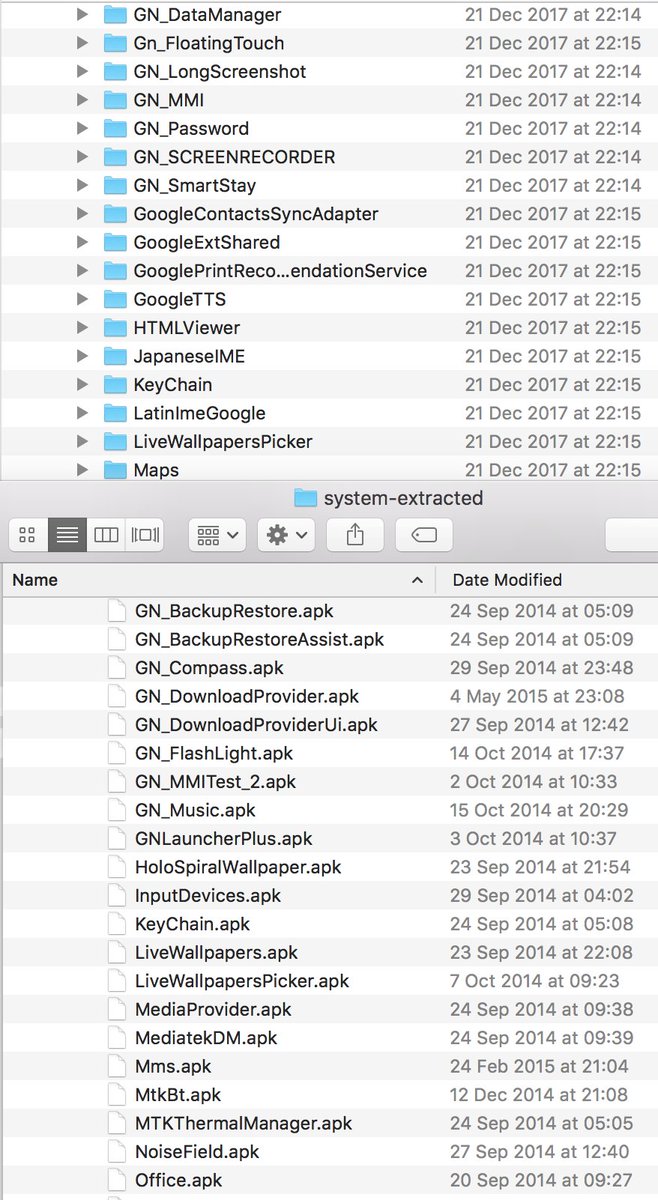
Task: Select the InputDevices.apk file icon
Action: click(x=117, y=895)
